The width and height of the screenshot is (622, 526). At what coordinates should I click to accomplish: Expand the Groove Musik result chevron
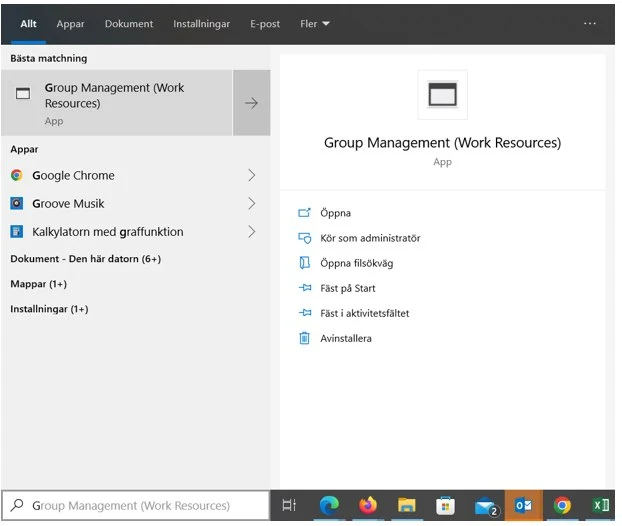(251, 203)
